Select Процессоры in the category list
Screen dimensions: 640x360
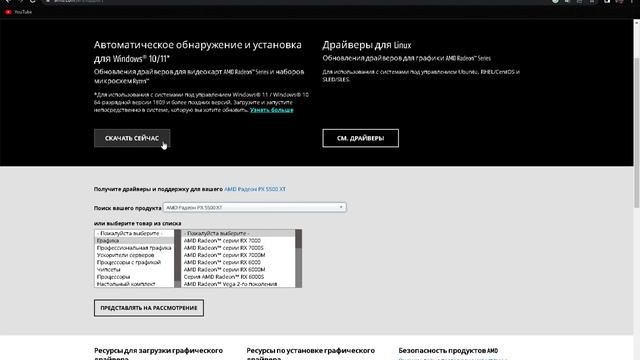click(x=134, y=277)
